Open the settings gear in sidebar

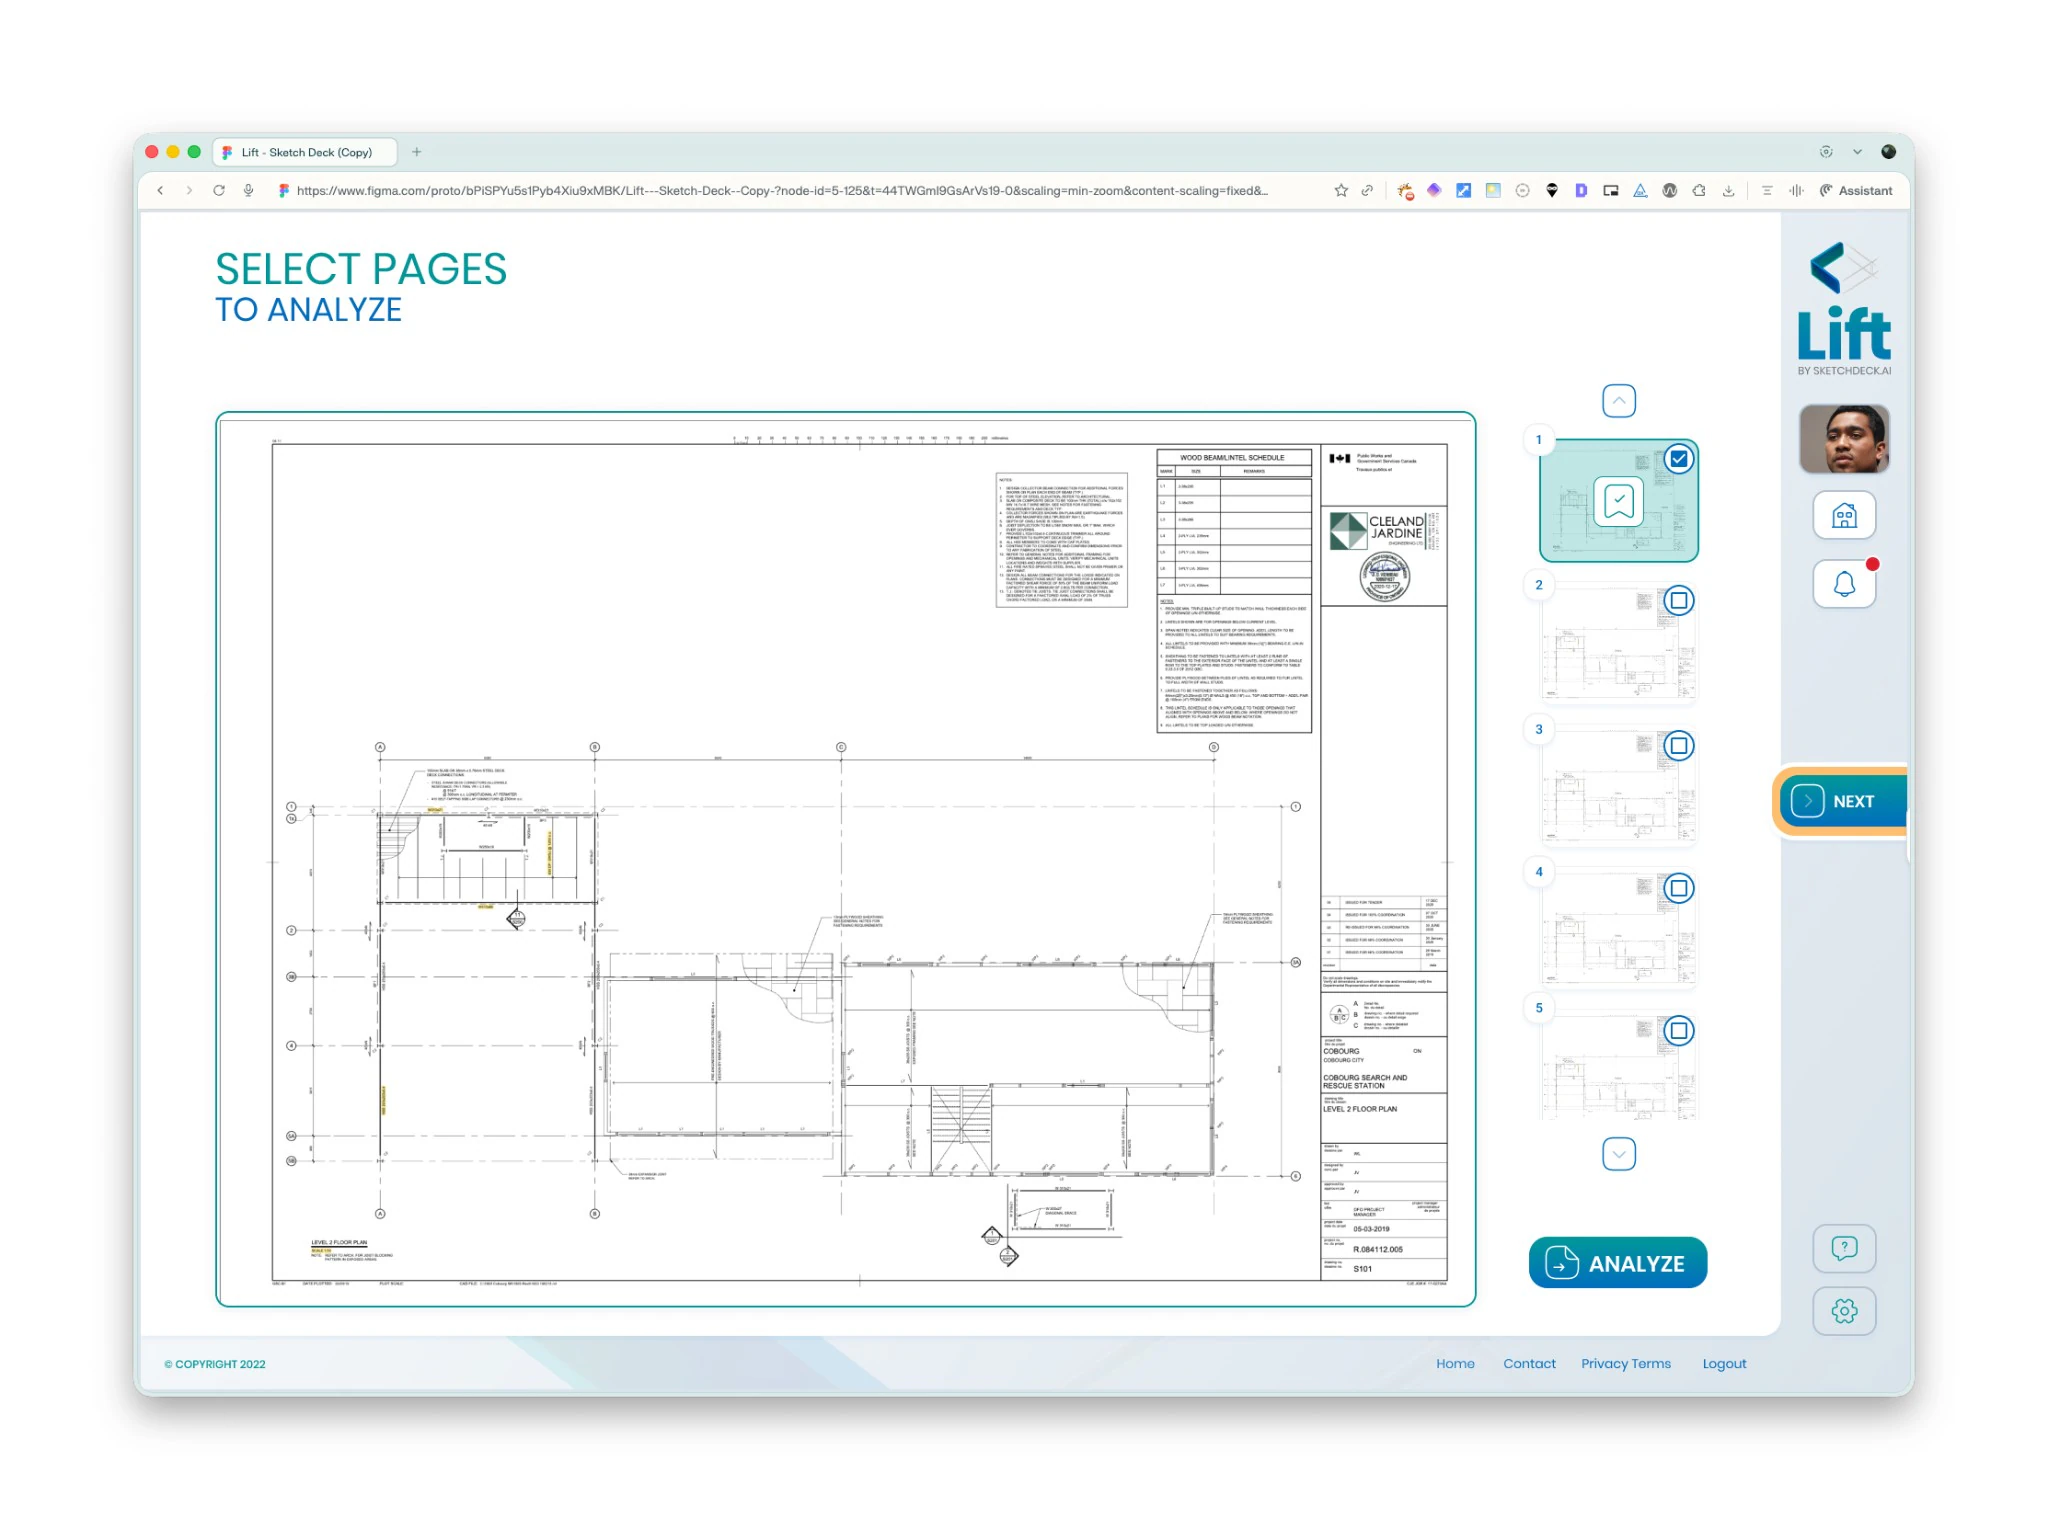point(1844,1311)
